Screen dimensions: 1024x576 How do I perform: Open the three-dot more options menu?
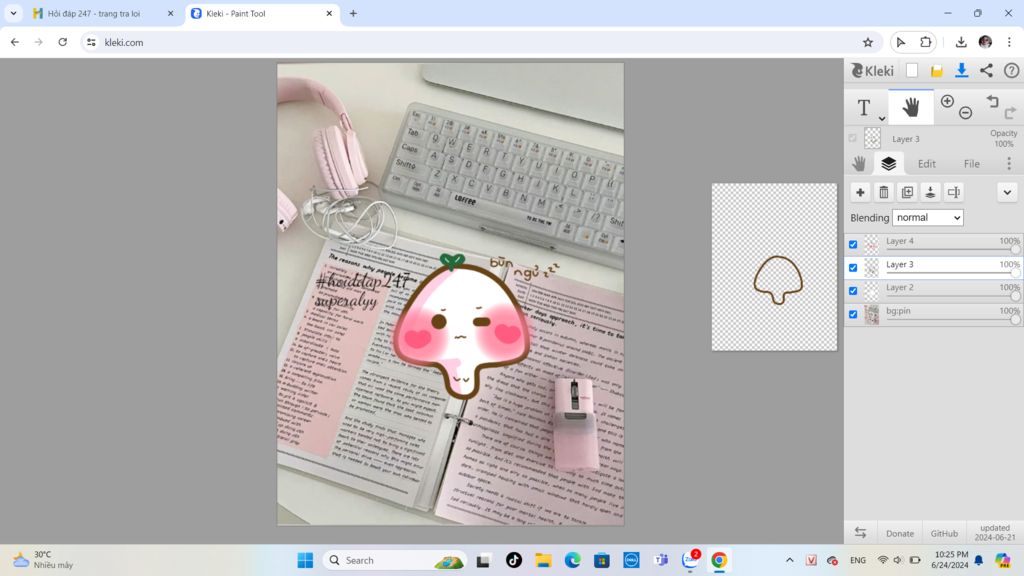[x=1008, y=163]
